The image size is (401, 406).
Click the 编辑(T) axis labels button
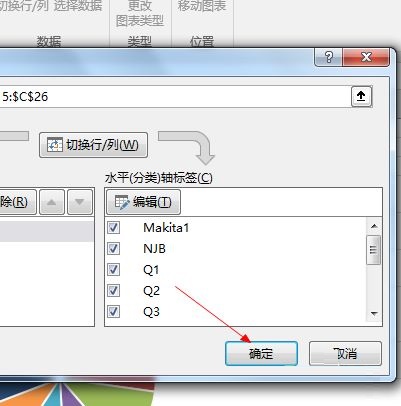tap(144, 202)
